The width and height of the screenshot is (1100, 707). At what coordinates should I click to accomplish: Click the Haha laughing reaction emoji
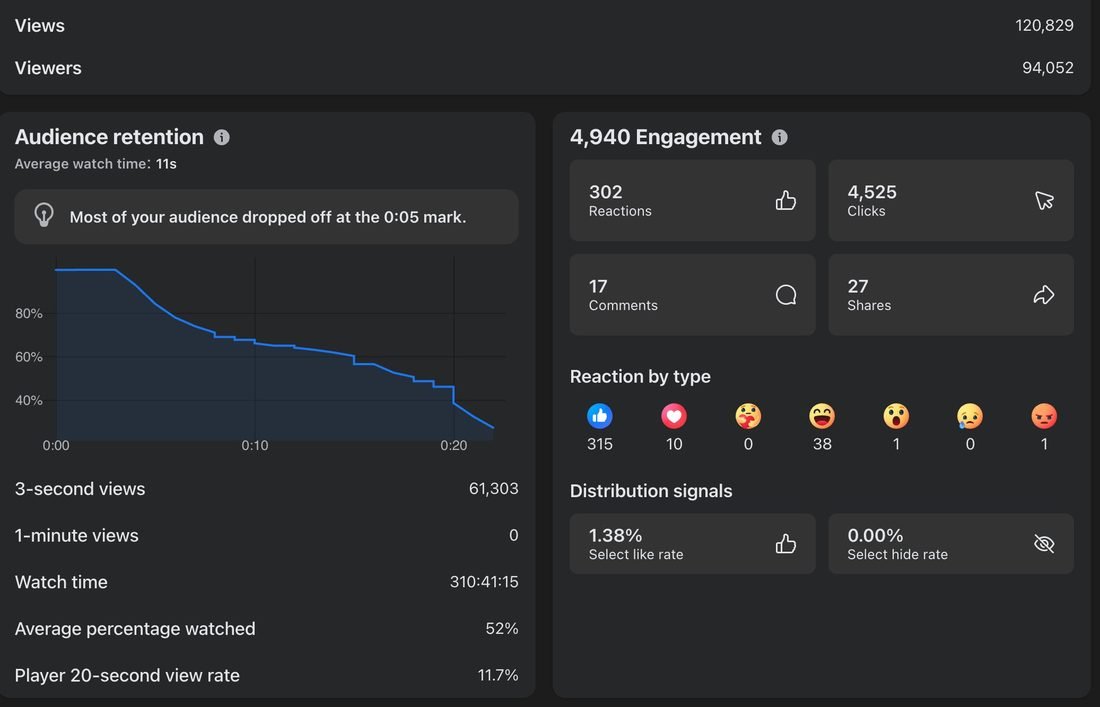click(822, 416)
